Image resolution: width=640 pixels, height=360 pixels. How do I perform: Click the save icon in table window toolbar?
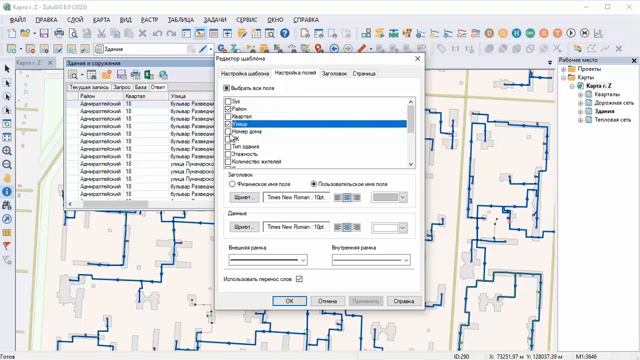(x=121, y=75)
